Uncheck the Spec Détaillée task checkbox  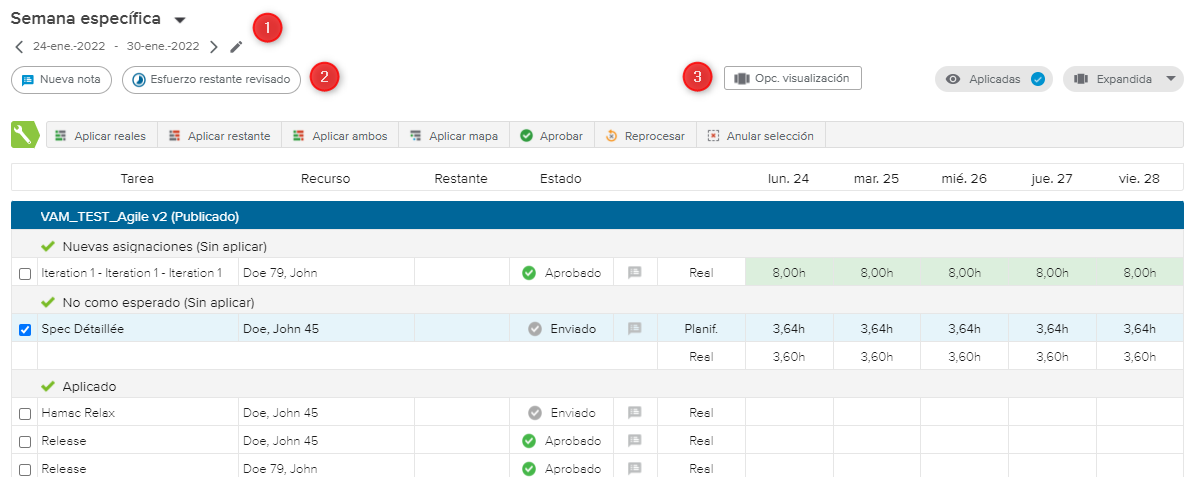pyautogui.click(x=25, y=329)
